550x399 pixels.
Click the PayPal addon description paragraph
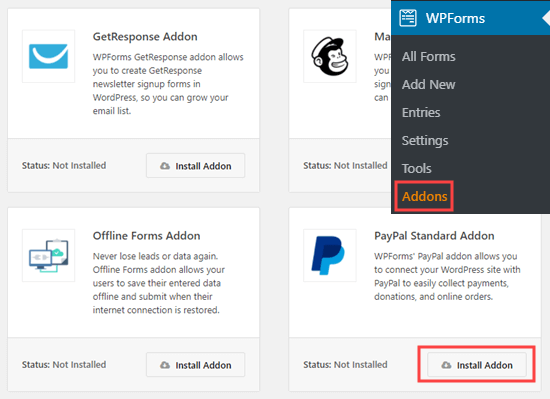pos(447,276)
